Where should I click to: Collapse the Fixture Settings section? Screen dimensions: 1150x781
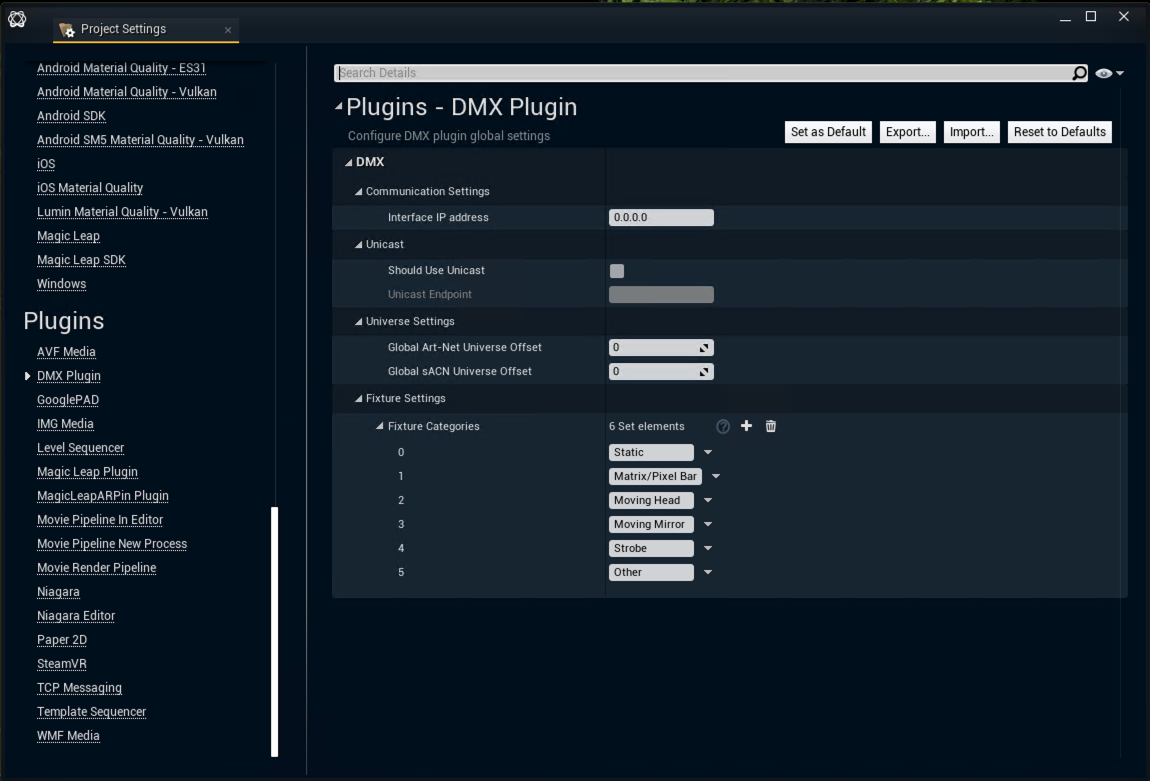pos(360,399)
